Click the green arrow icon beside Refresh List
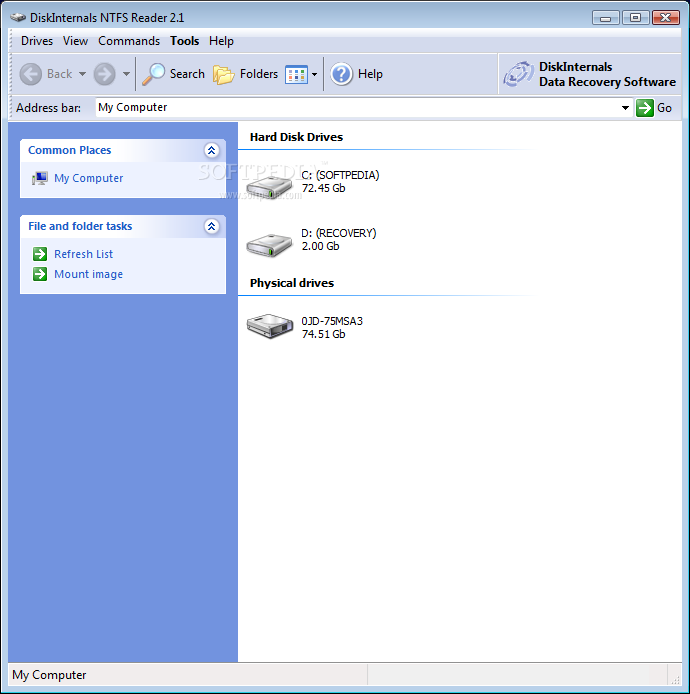The width and height of the screenshot is (690, 694). pos(40,254)
